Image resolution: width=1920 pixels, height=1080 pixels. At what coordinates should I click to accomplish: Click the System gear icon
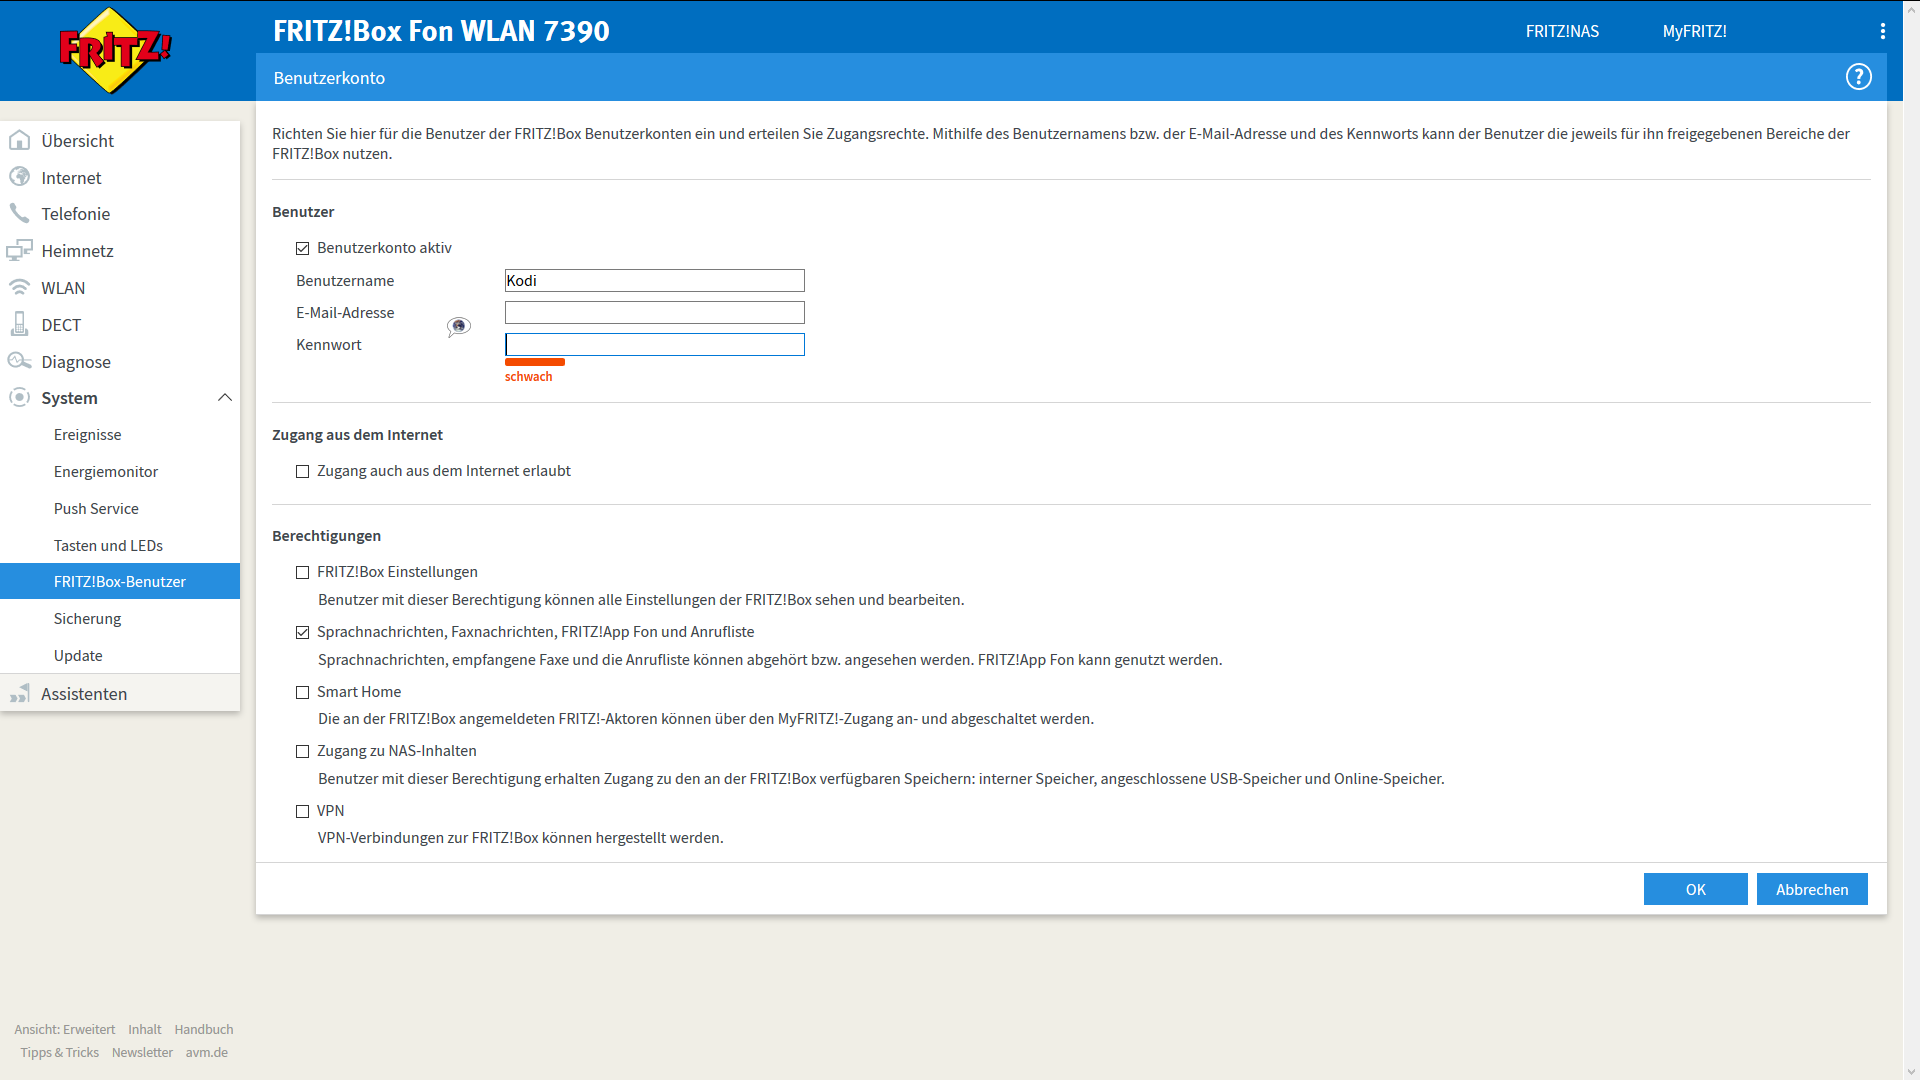19,397
